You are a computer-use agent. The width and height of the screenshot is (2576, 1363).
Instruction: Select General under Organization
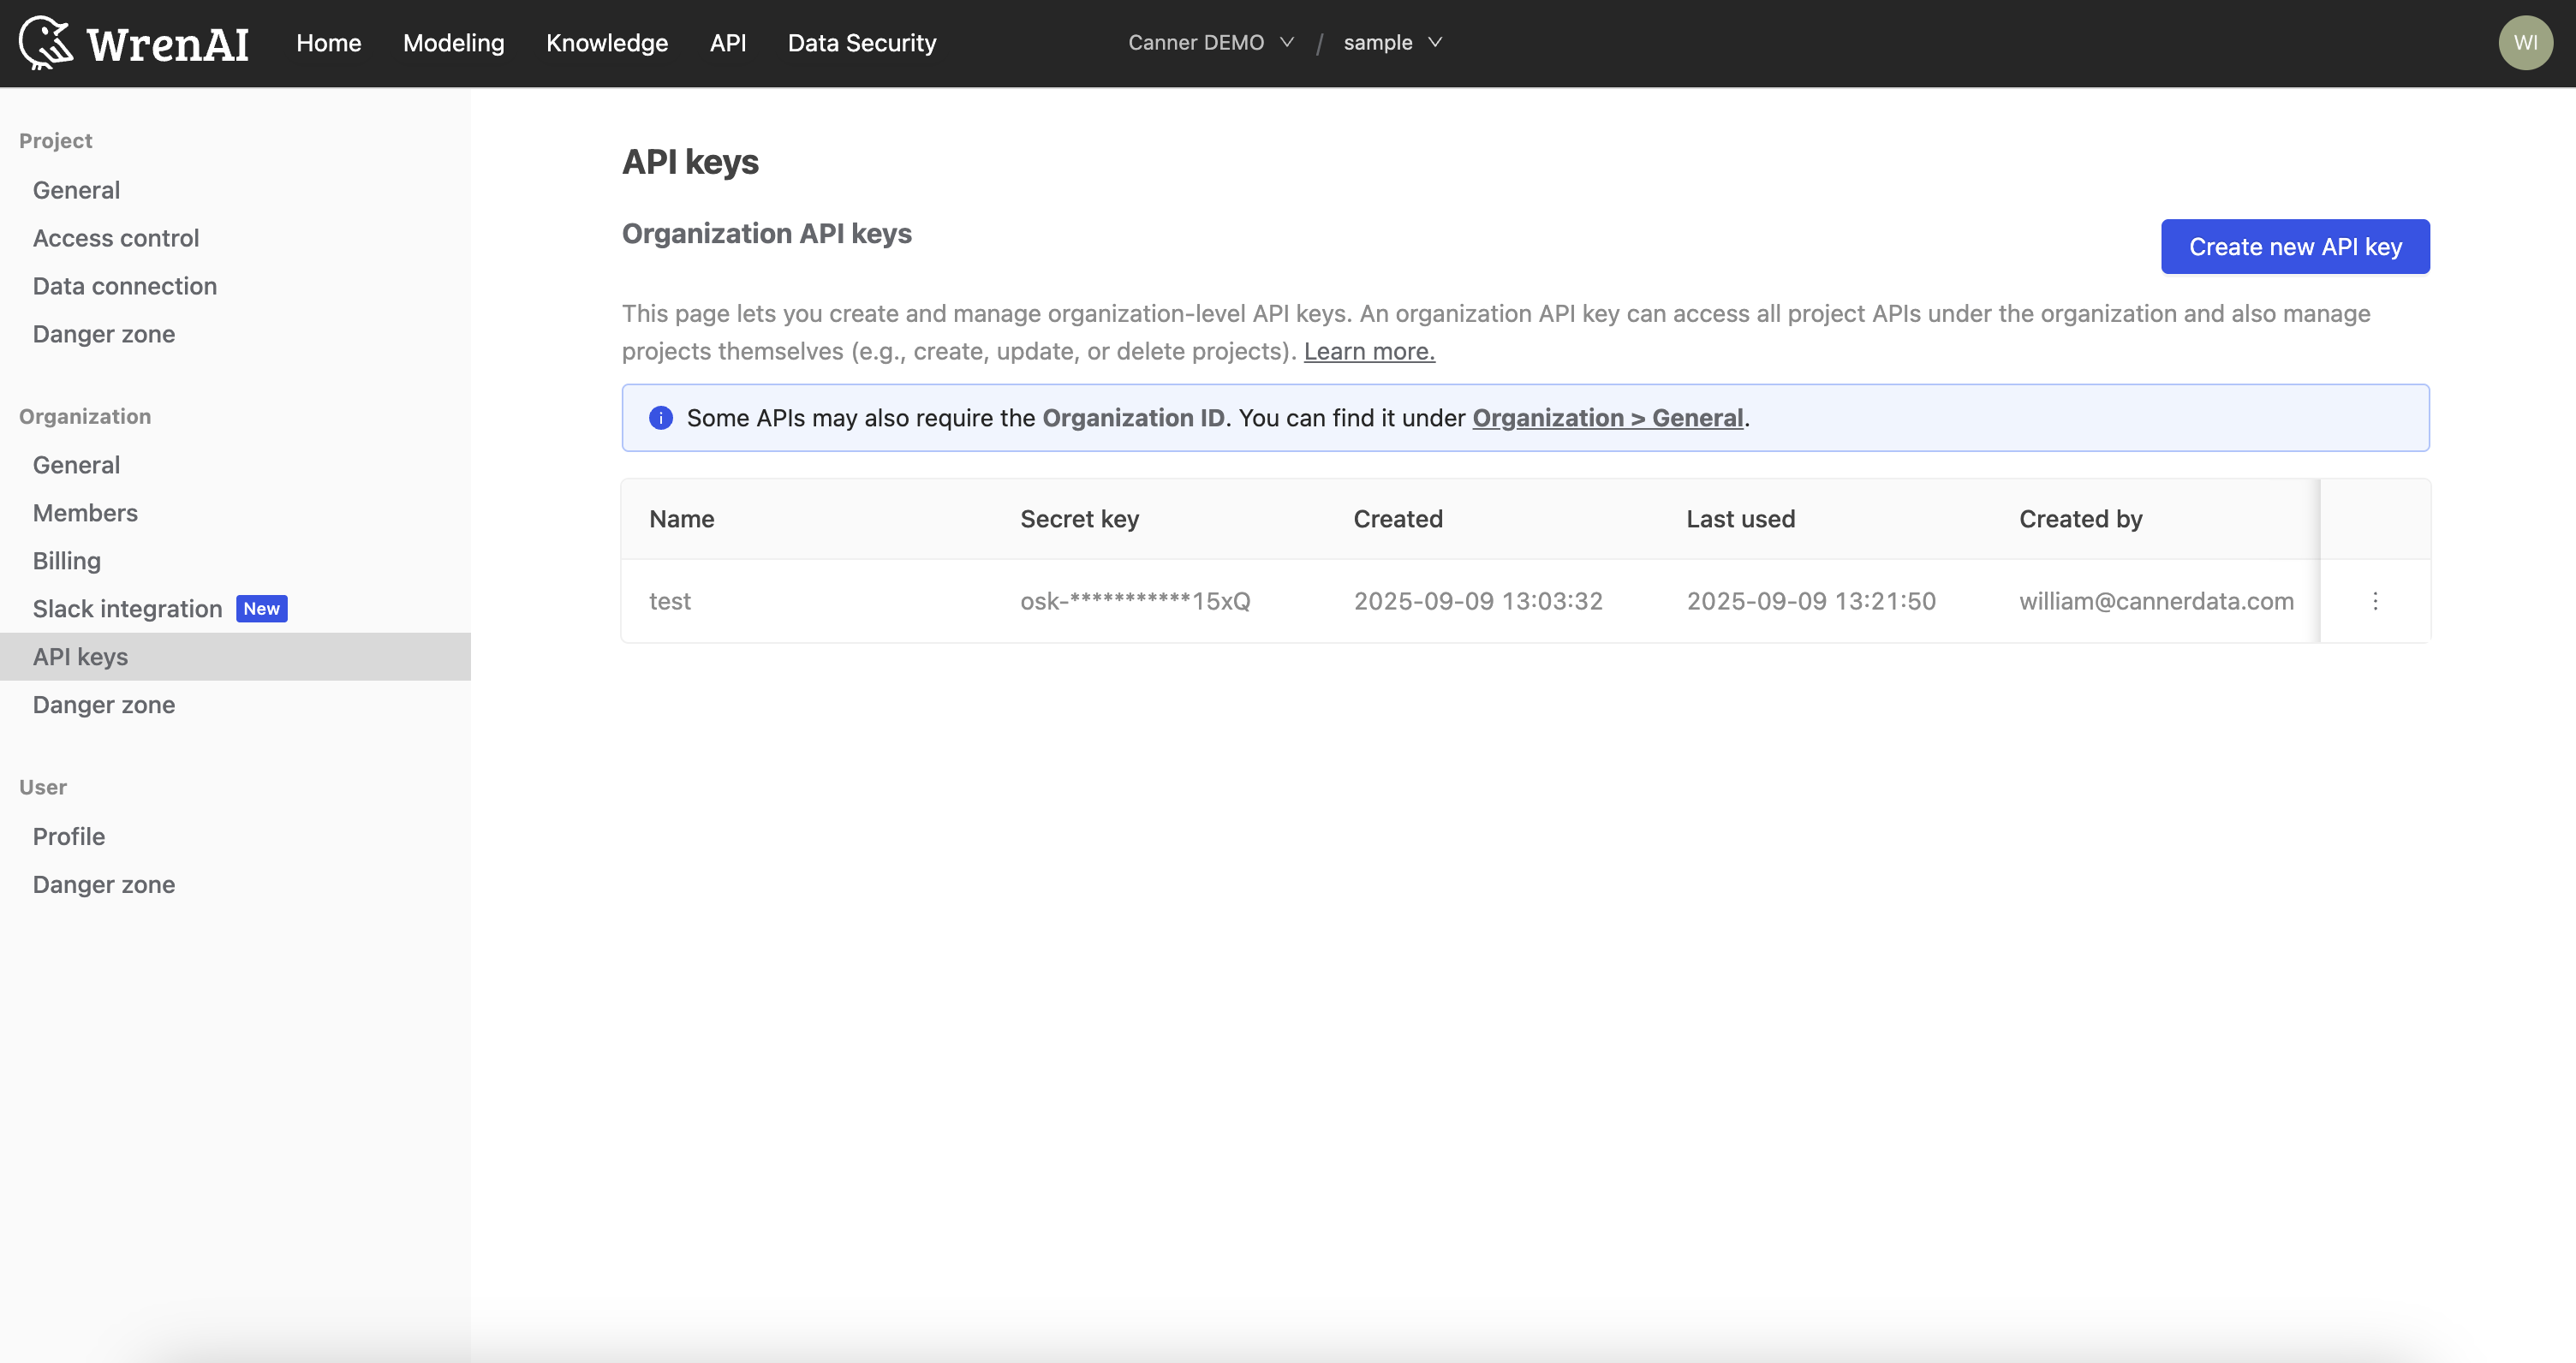click(77, 465)
